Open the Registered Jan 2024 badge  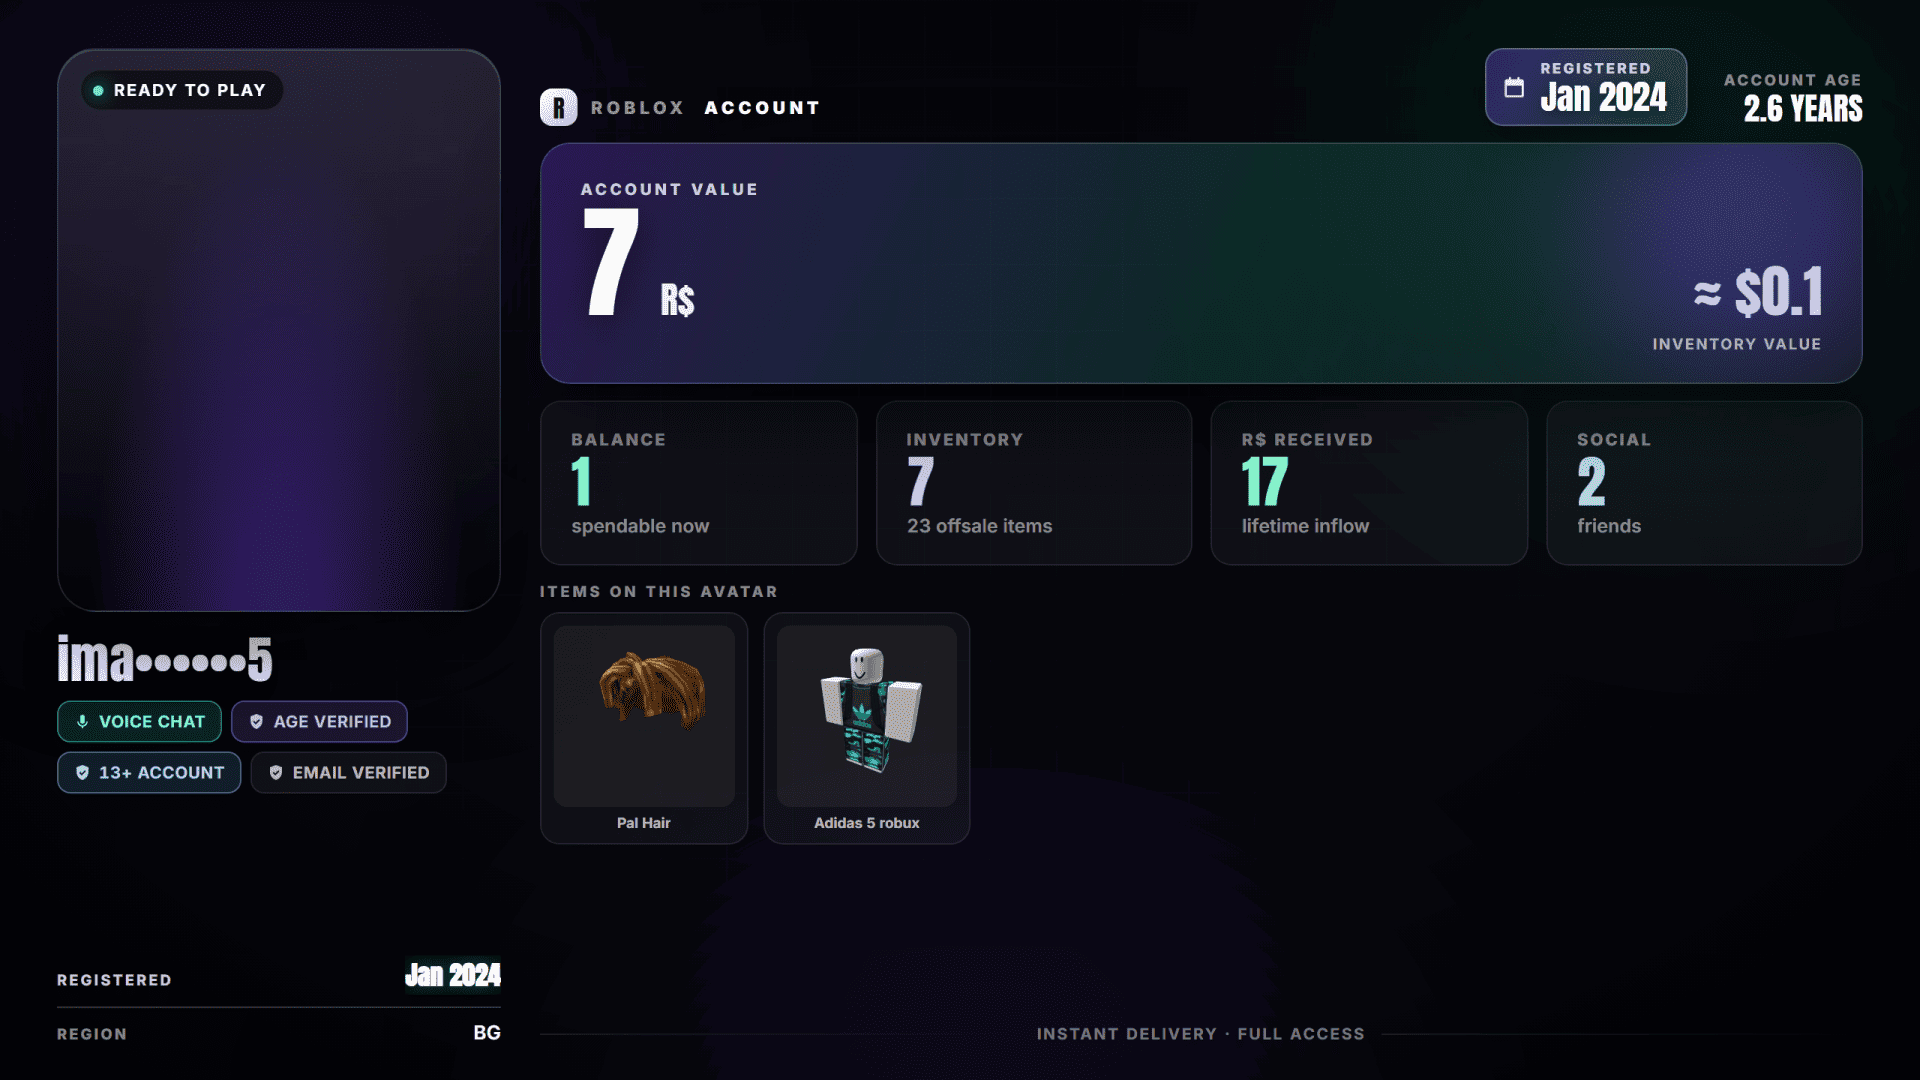[1585, 87]
